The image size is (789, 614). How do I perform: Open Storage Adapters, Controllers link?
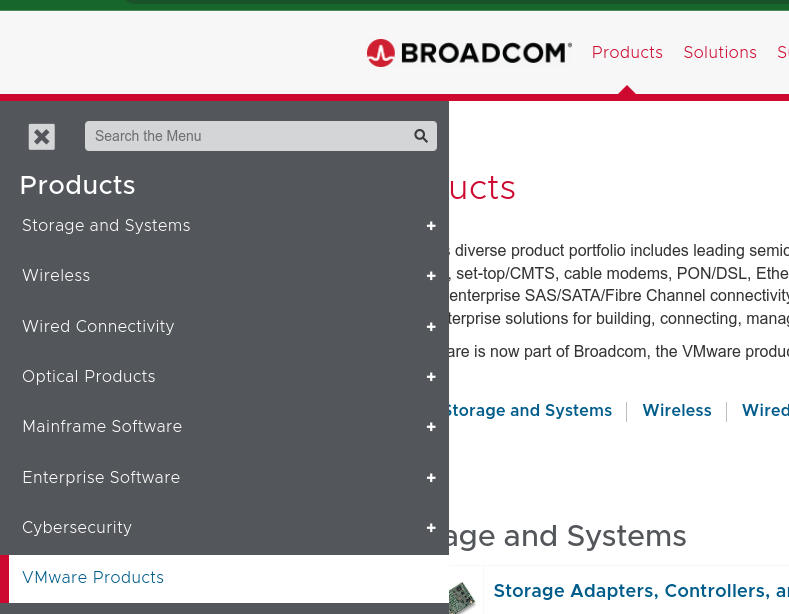coord(641,591)
